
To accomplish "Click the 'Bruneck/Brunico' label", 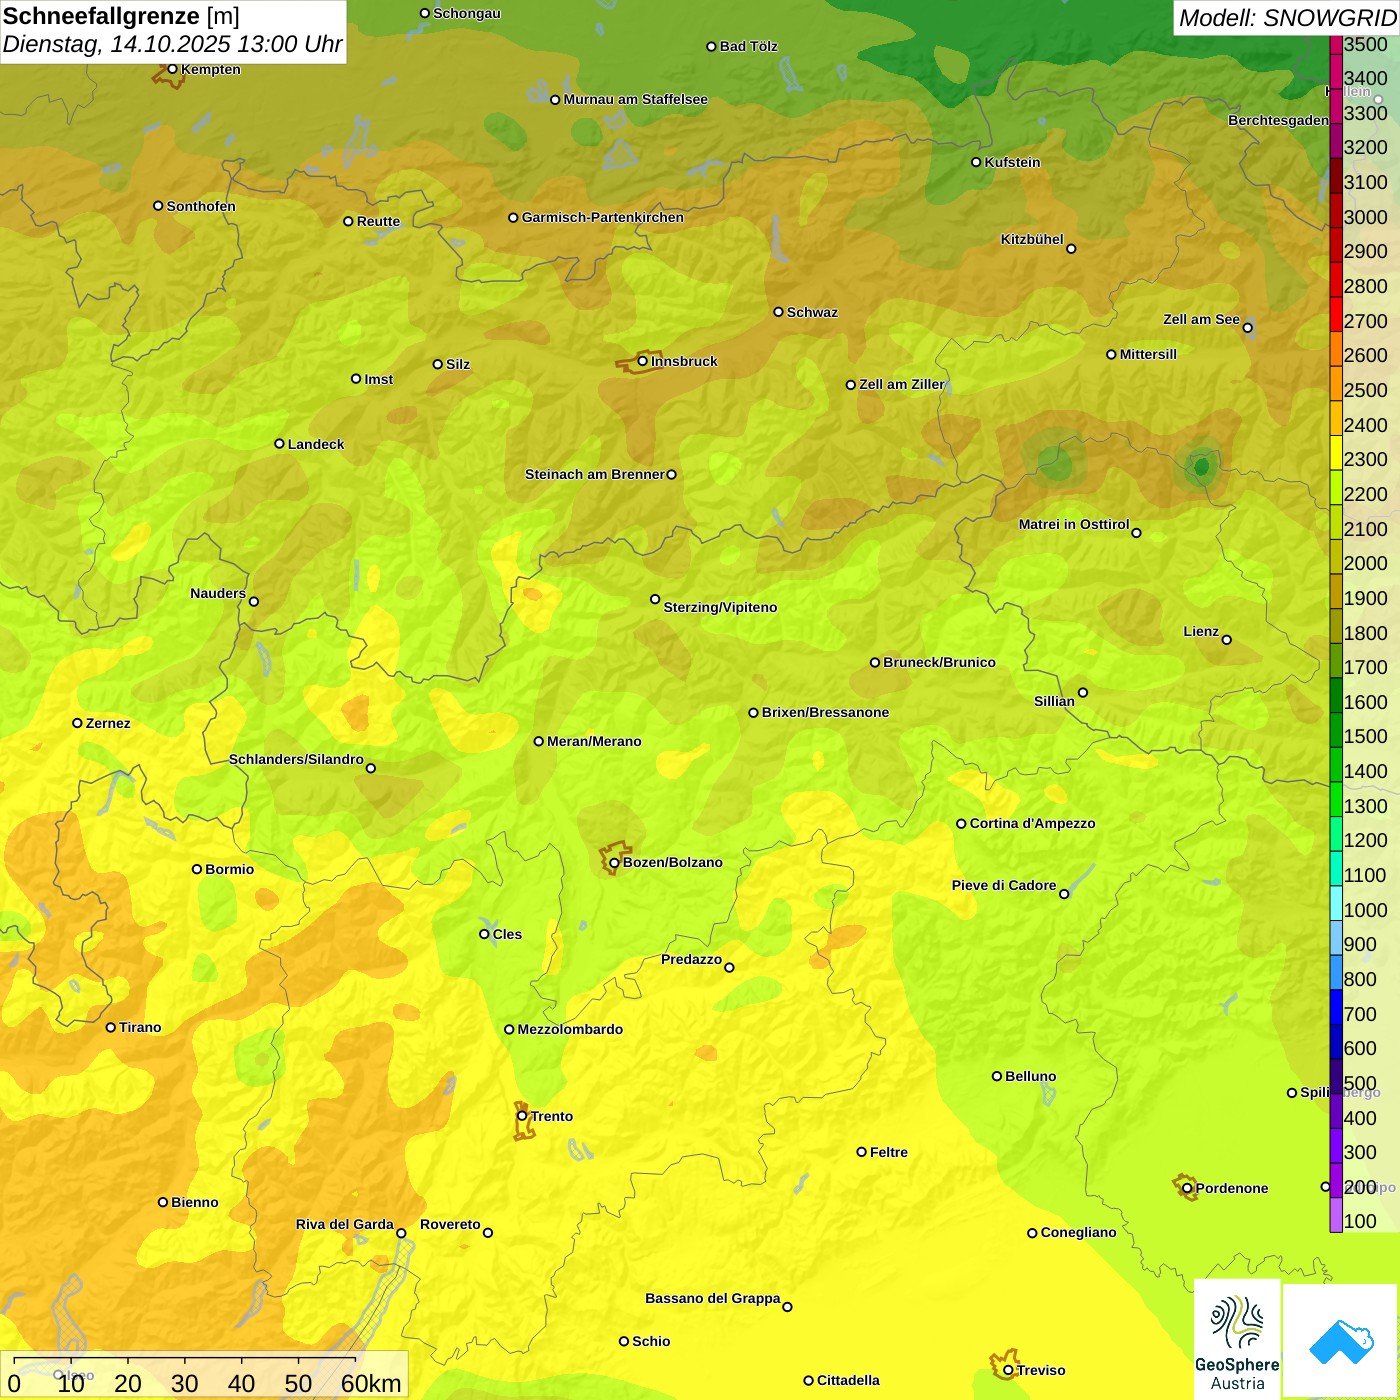I will (x=939, y=662).
